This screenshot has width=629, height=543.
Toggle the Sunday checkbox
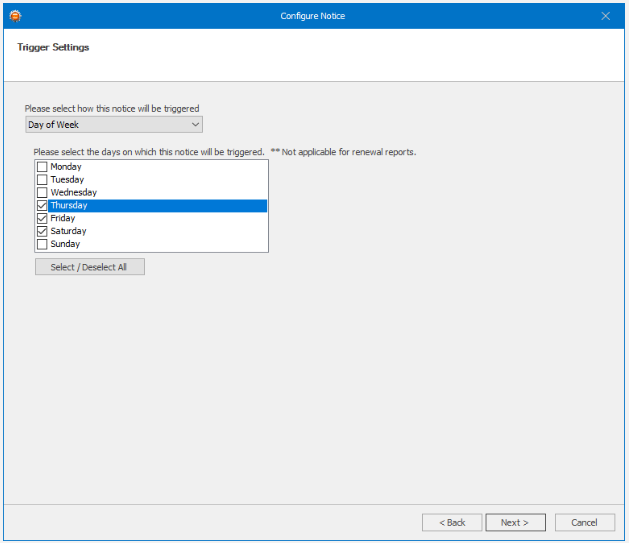(x=42, y=244)
